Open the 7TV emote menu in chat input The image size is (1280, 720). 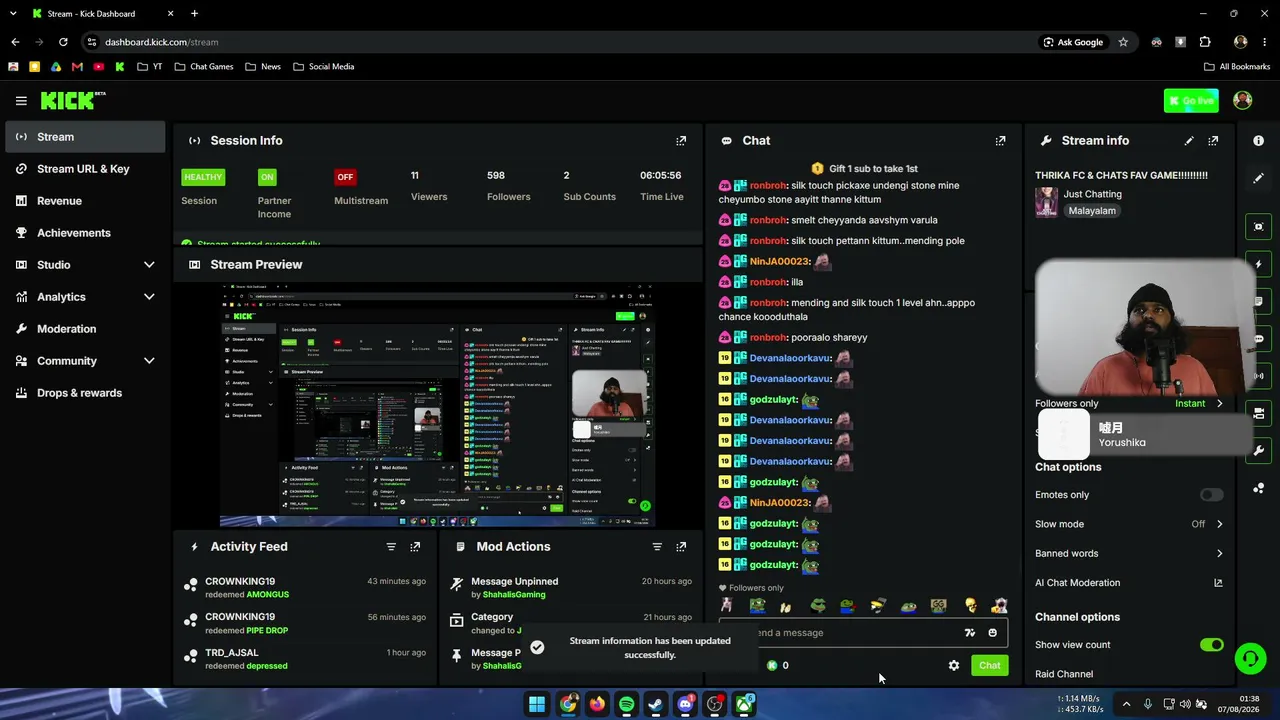969,633
